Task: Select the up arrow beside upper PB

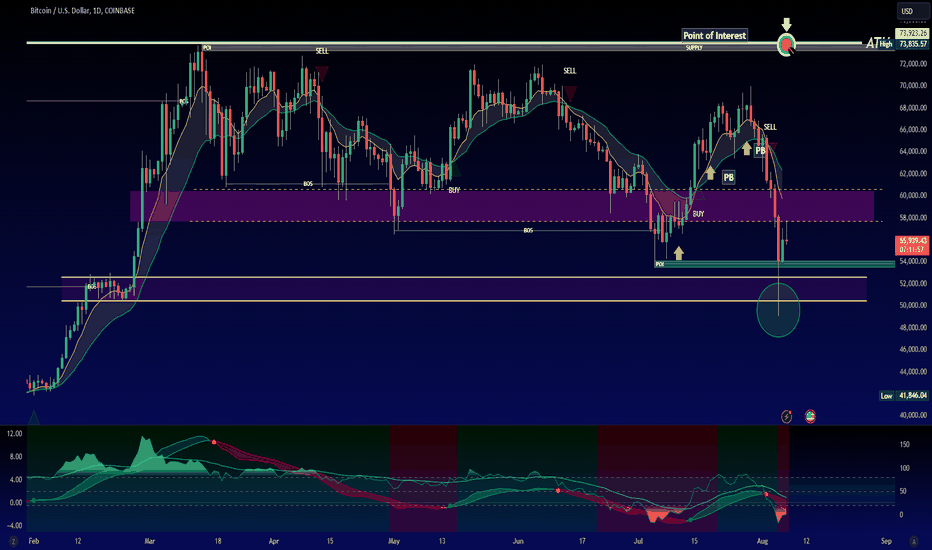Action: click(x=747, y=148)
